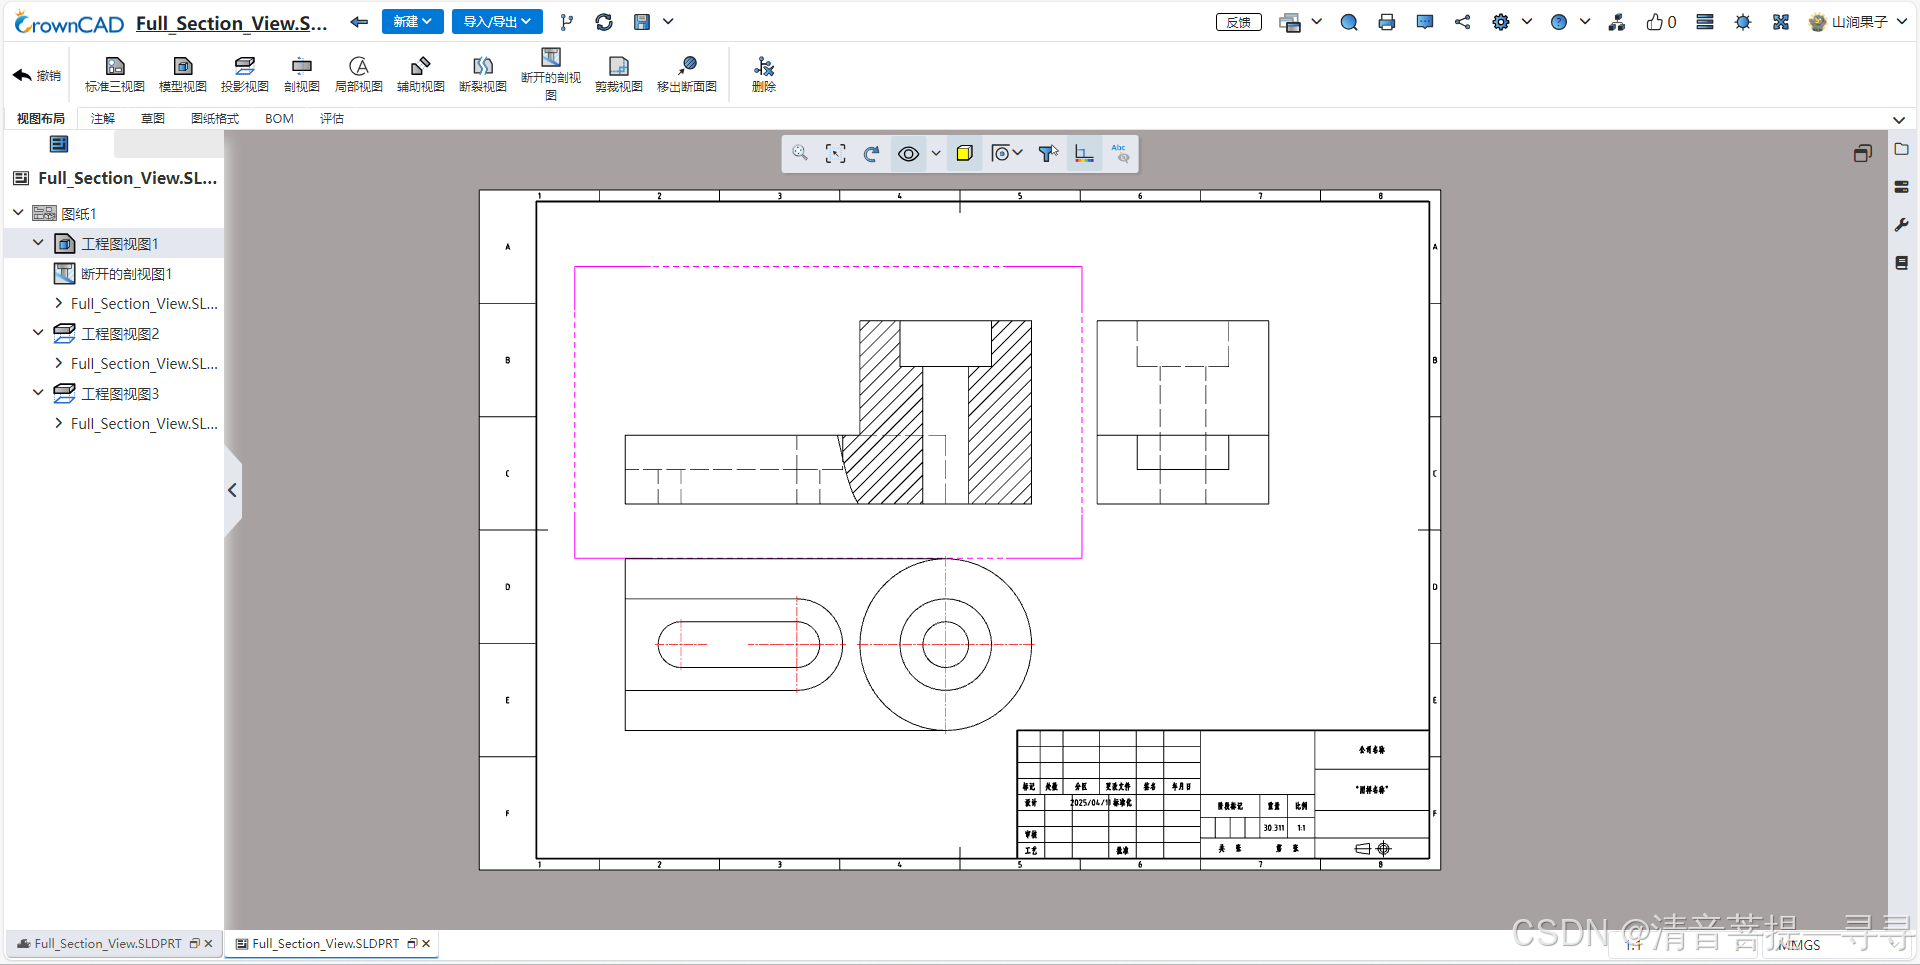Click the branch version icon near title
This screenshot has height=965, width=1920.
[567, 22]
